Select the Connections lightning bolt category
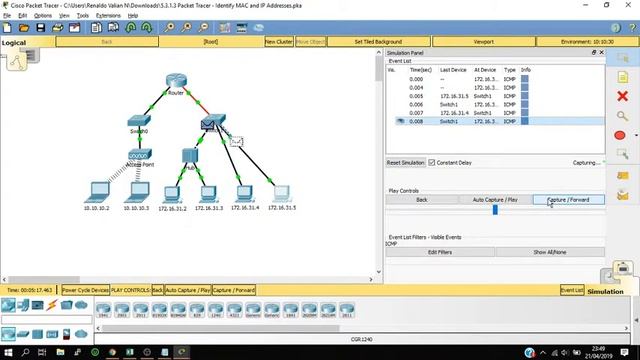 [52, 305]
